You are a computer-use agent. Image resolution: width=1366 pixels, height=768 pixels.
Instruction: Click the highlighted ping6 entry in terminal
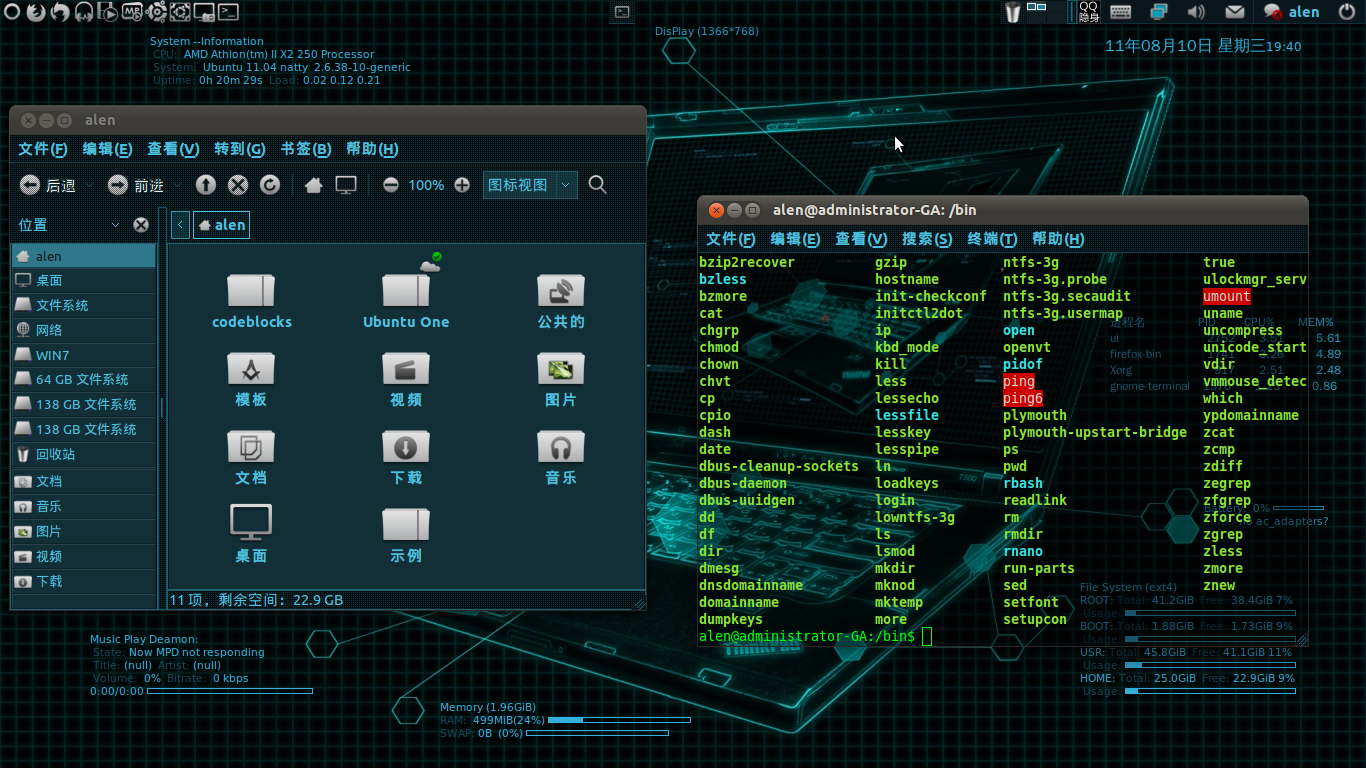(1023, 398)
